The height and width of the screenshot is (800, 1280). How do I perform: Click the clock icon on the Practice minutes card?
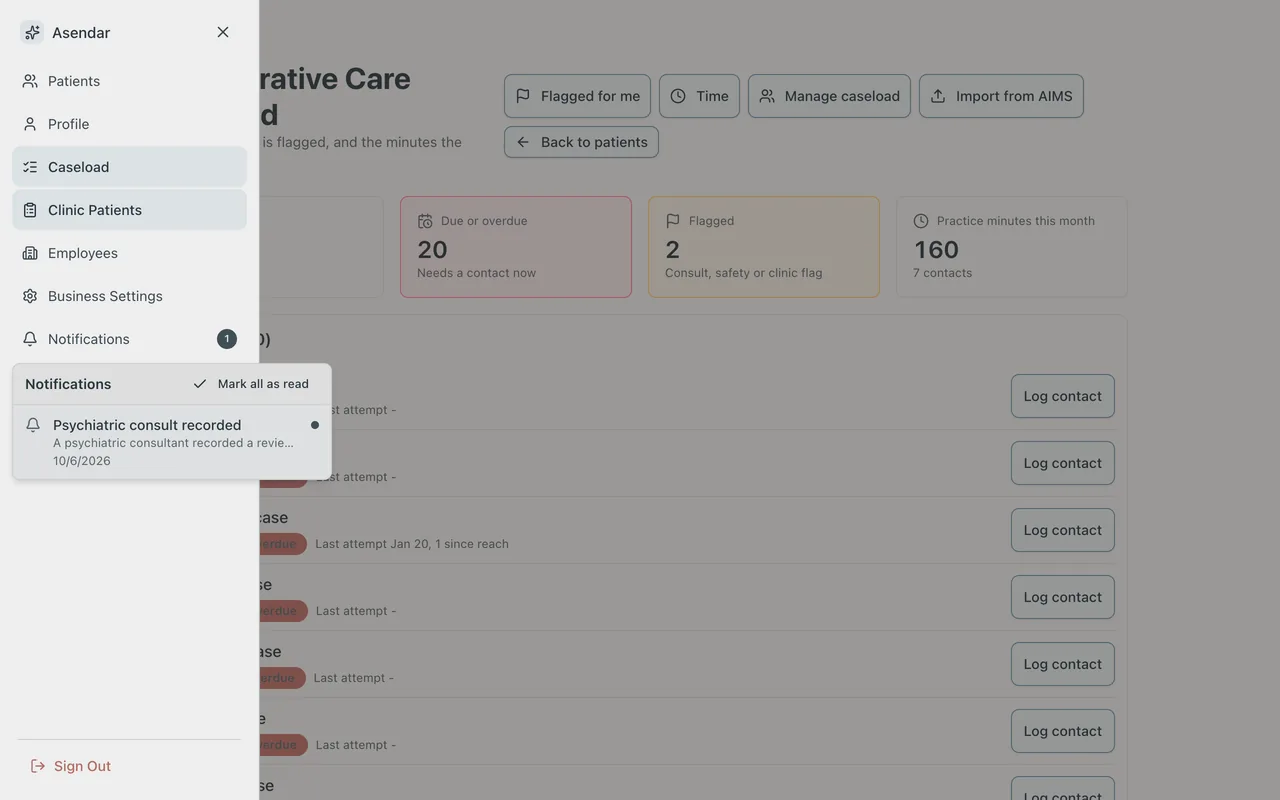921,221
